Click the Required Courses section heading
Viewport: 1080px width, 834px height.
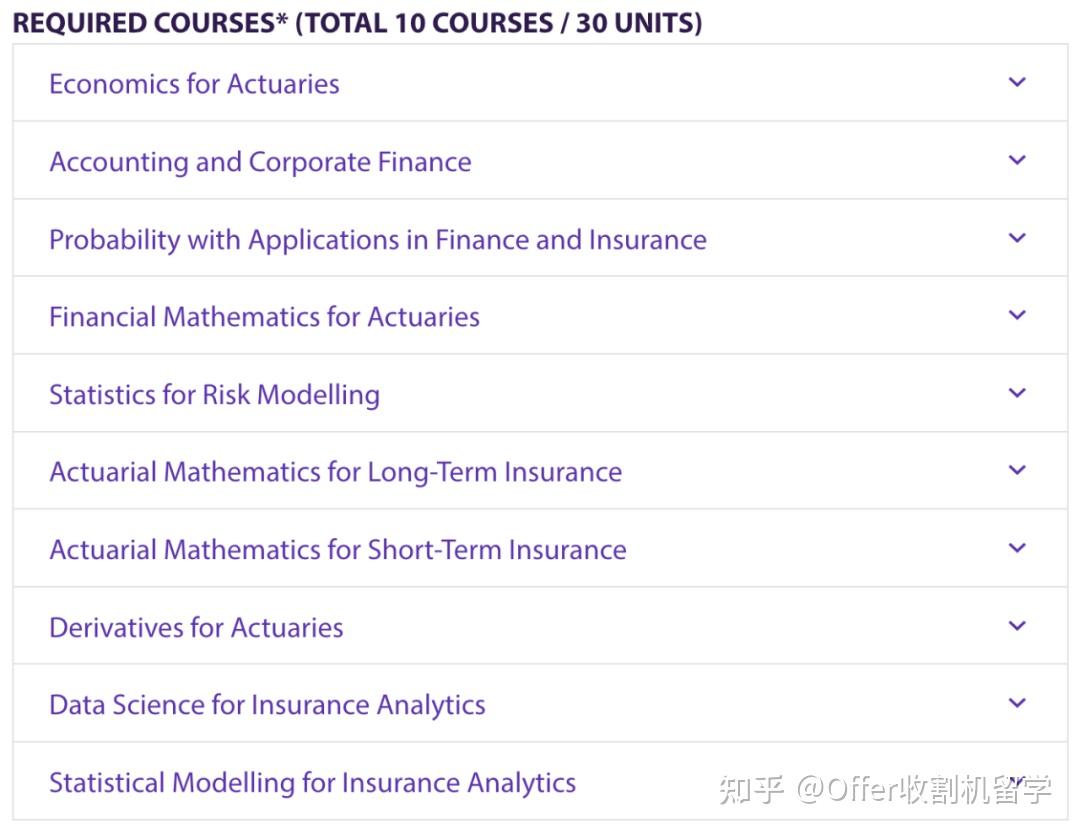[357, 23]
